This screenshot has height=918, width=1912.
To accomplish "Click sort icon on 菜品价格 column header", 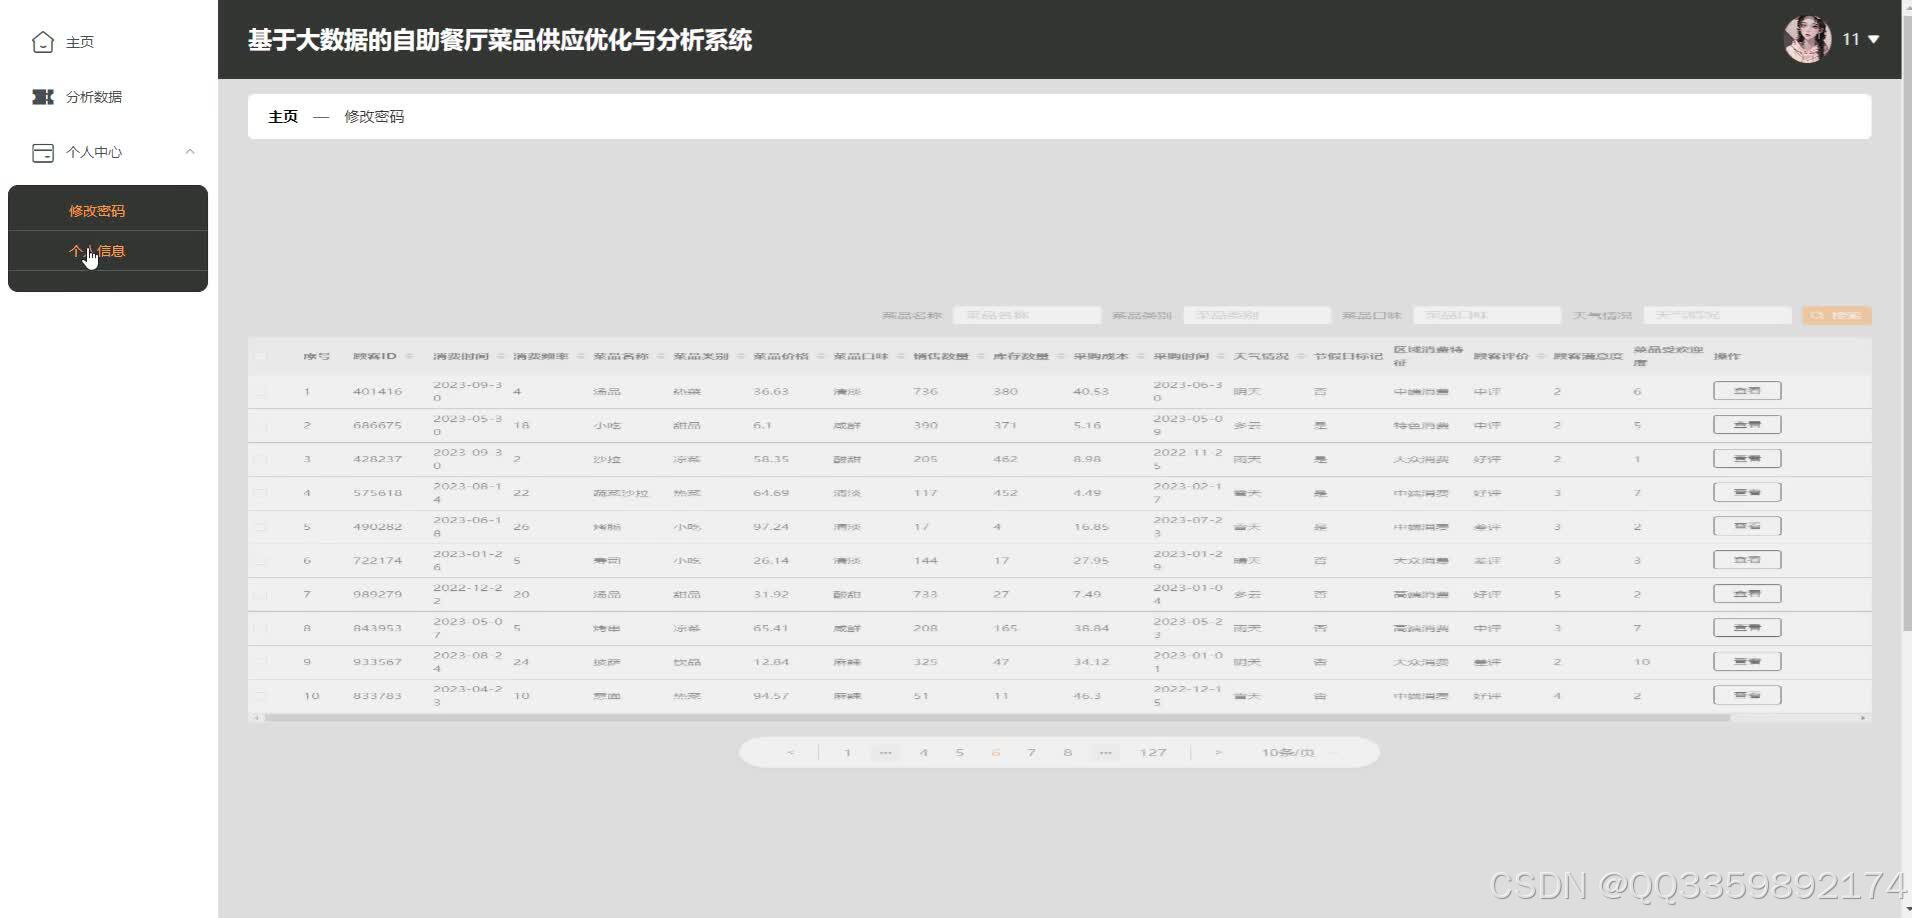I will click(x=820, y=356).
